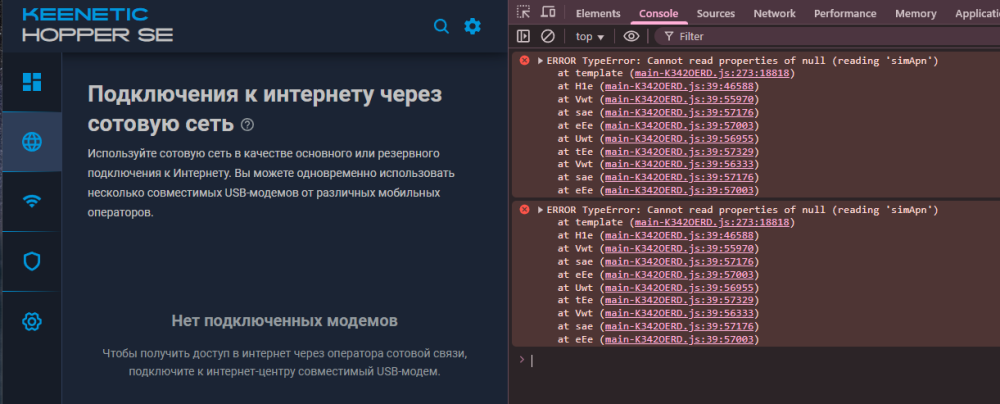
Task: Open second error's Uwt 39:56955 source link
Action: [679, 288]
